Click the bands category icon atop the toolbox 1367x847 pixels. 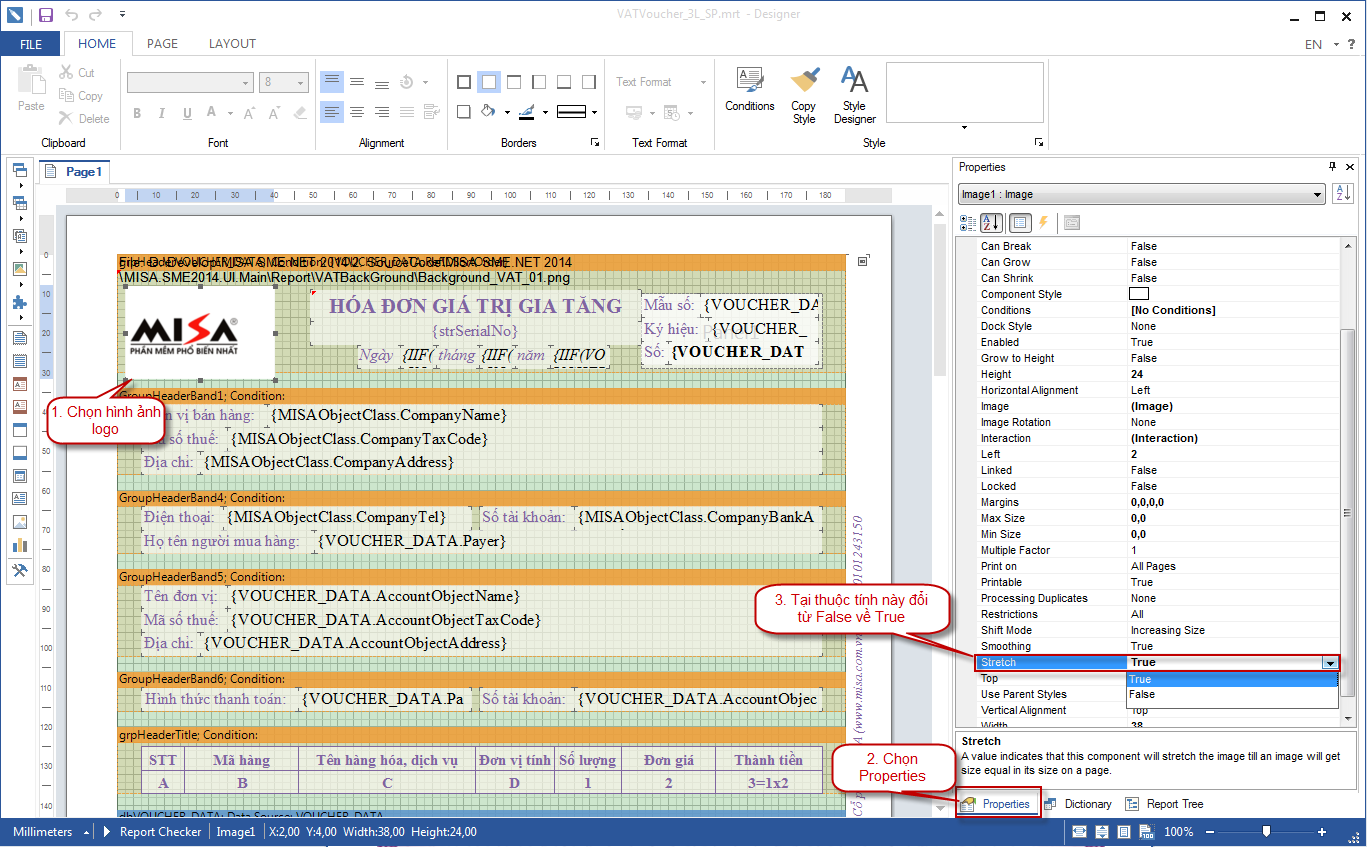[19, 170]
